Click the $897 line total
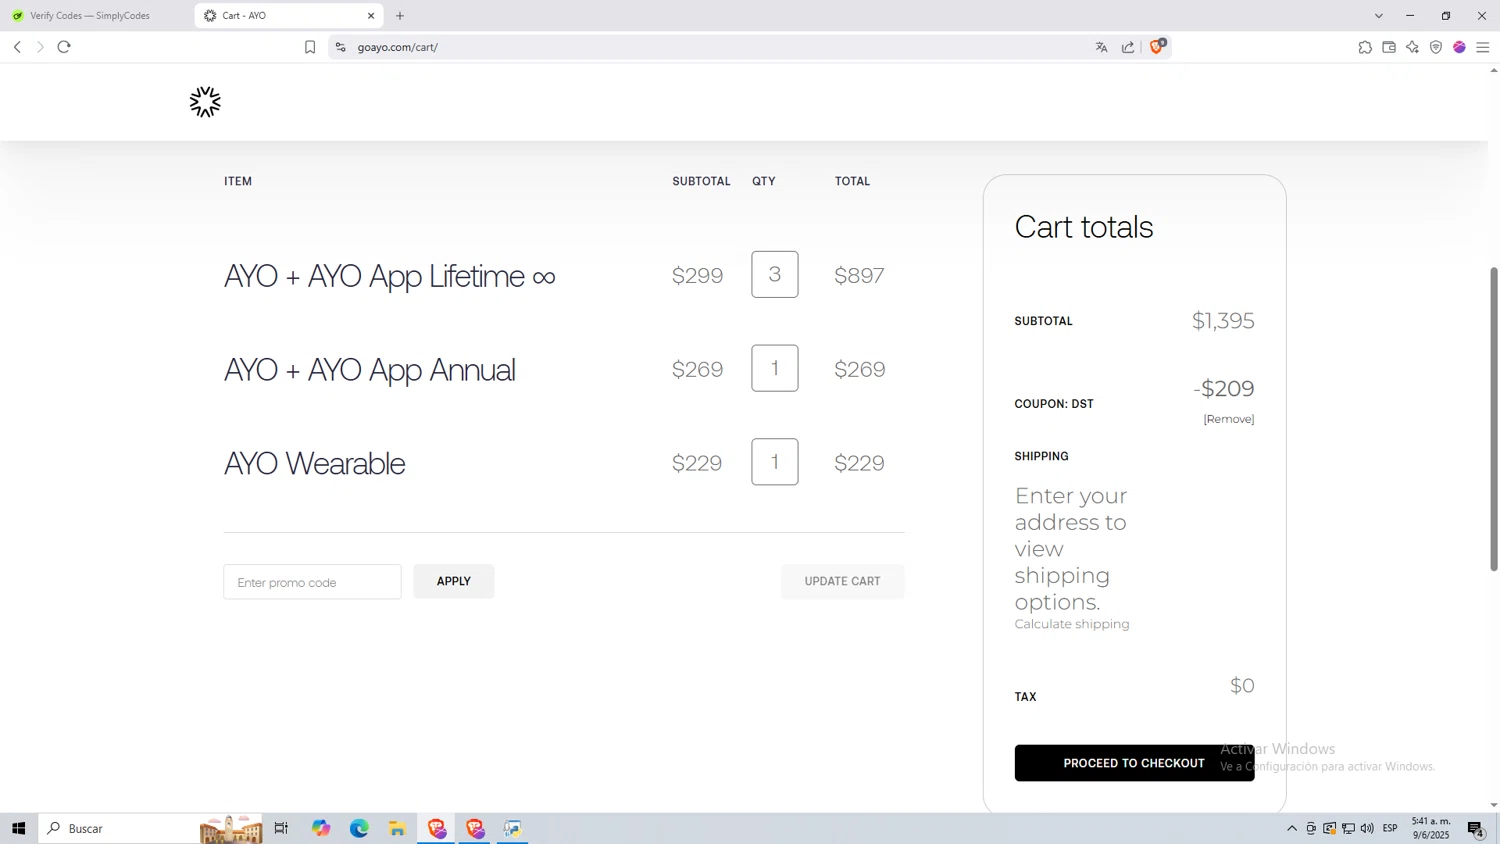1500x844 pixels. pyautogui.click(x=860, y=275)
